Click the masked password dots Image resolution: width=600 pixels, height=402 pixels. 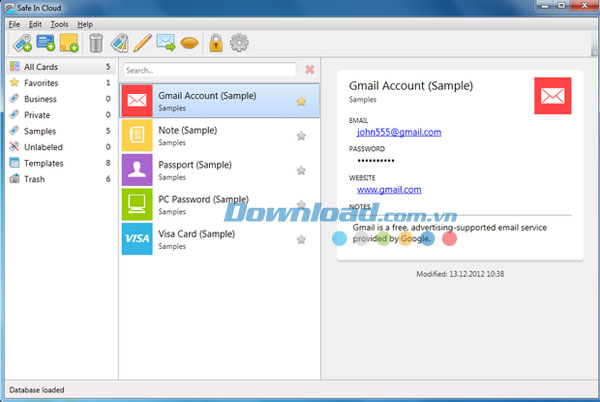[x=376, y=161]
